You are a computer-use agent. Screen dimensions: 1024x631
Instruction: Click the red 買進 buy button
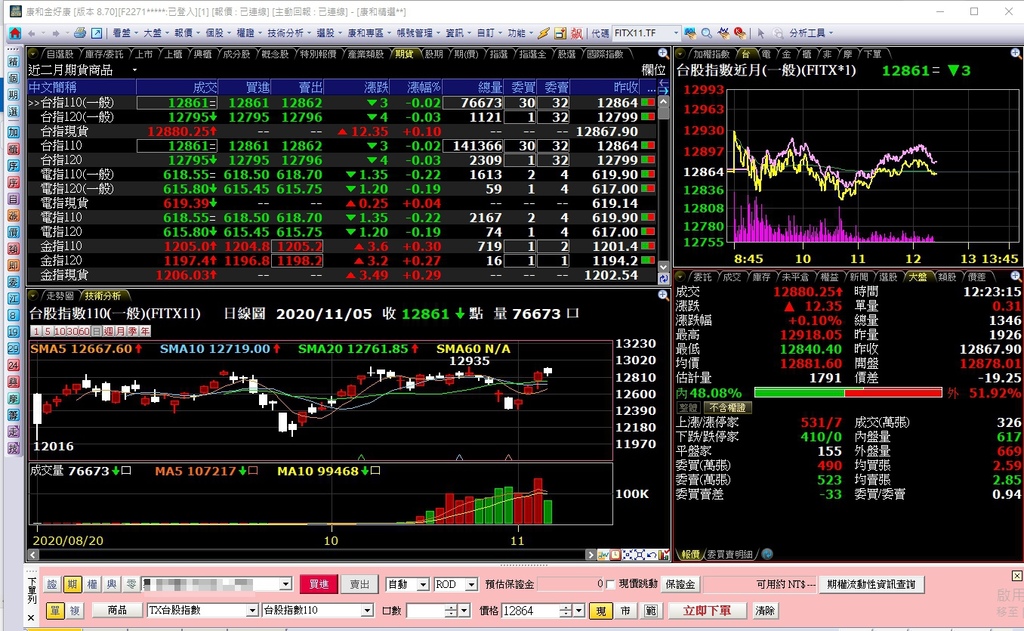tap(319, 584)
